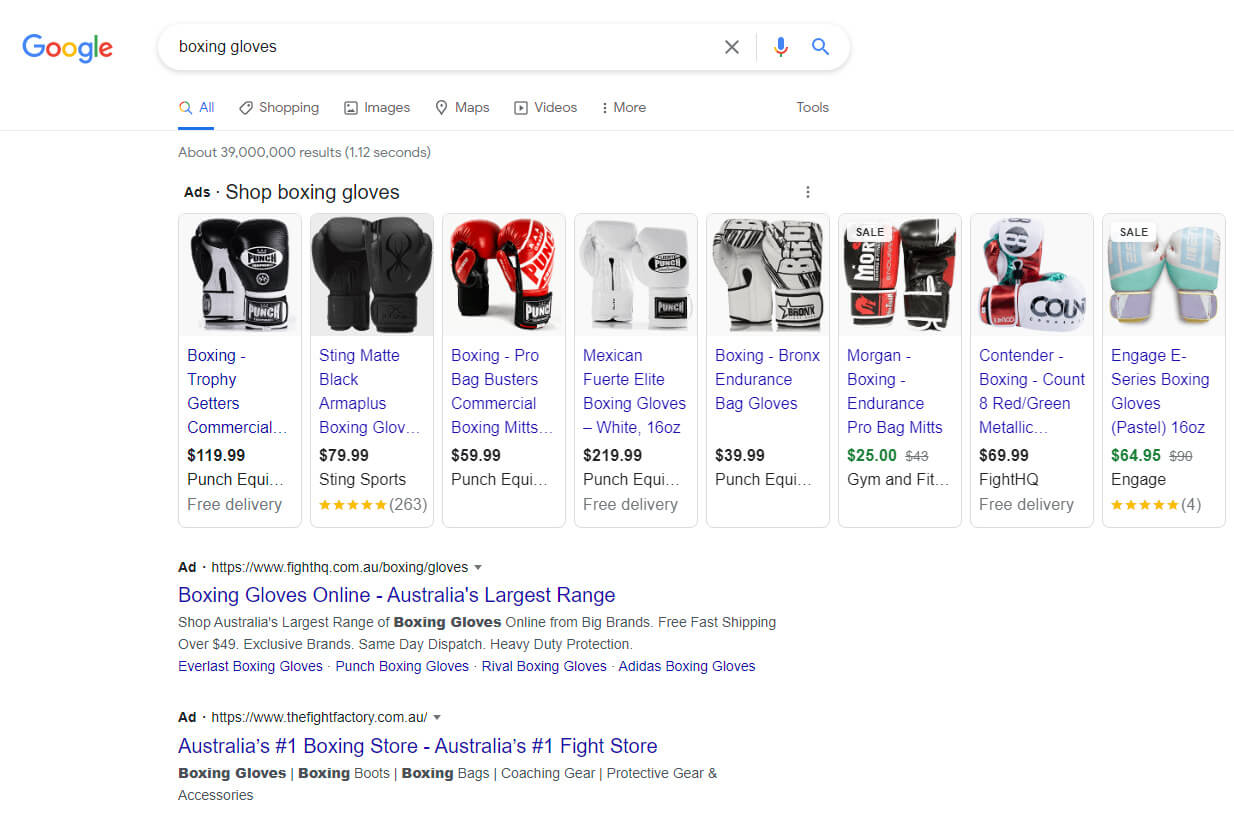Viewport: 1234px width, 814px height.
Task: Click the $64.95 sale price
Action: [x=1136, y=455]
